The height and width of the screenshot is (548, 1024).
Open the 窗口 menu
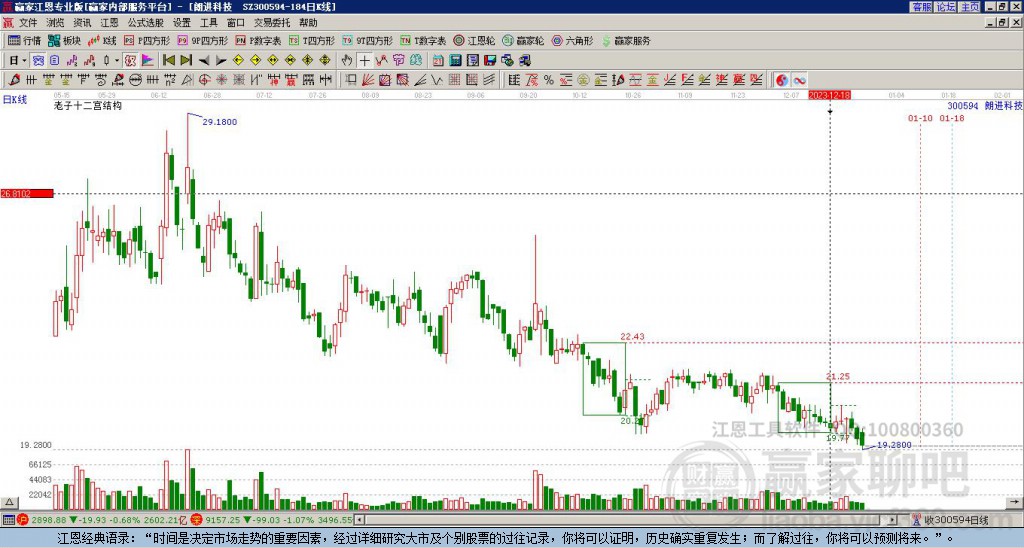click(x=236, y=23)
